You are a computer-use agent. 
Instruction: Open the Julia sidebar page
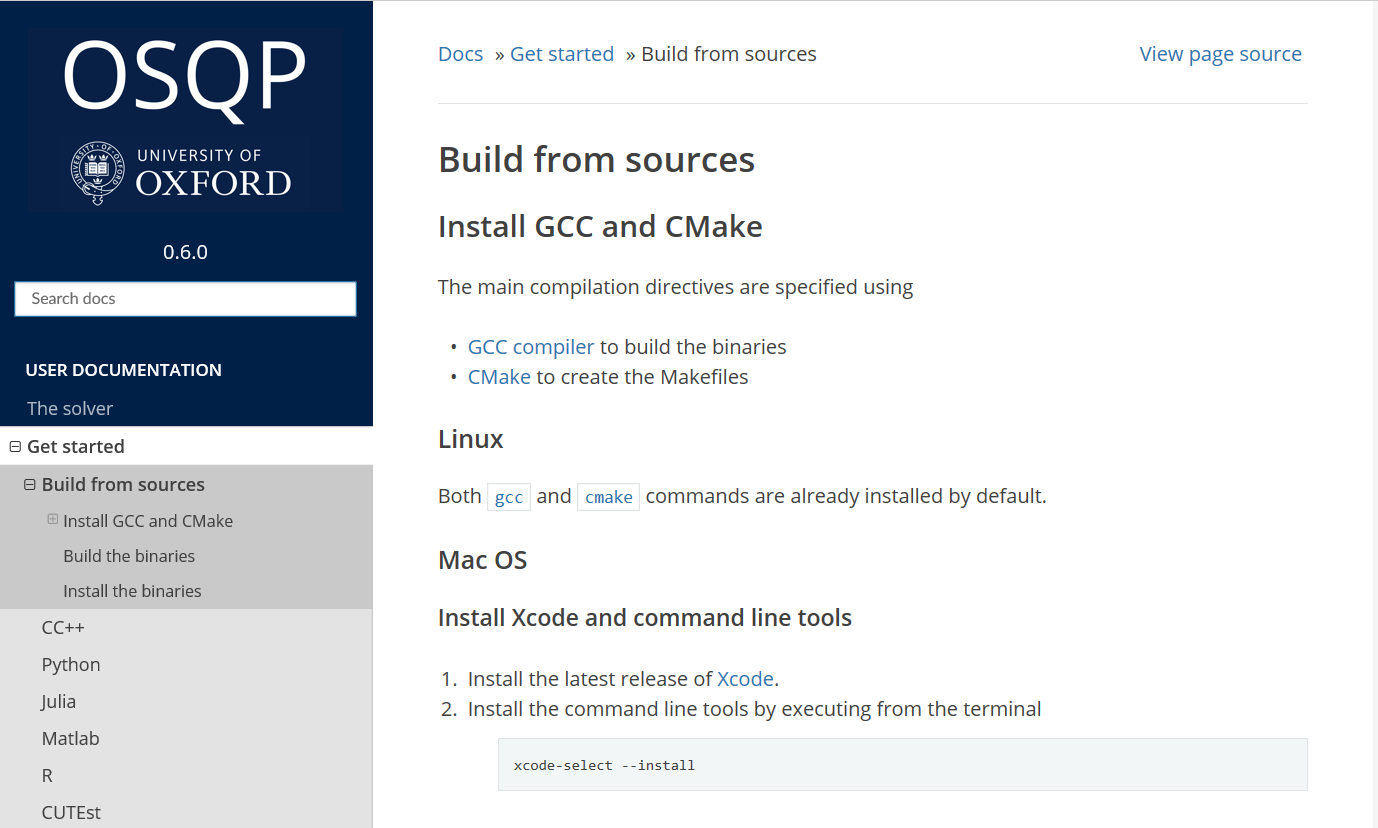pos(59,702)
